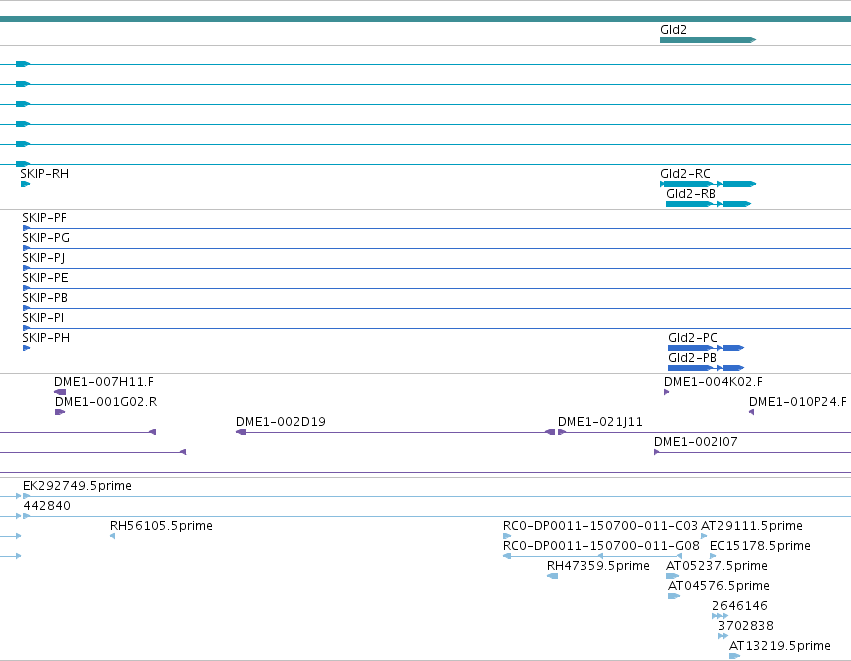Open the SKIP-PB label

(x=45, y=298)
